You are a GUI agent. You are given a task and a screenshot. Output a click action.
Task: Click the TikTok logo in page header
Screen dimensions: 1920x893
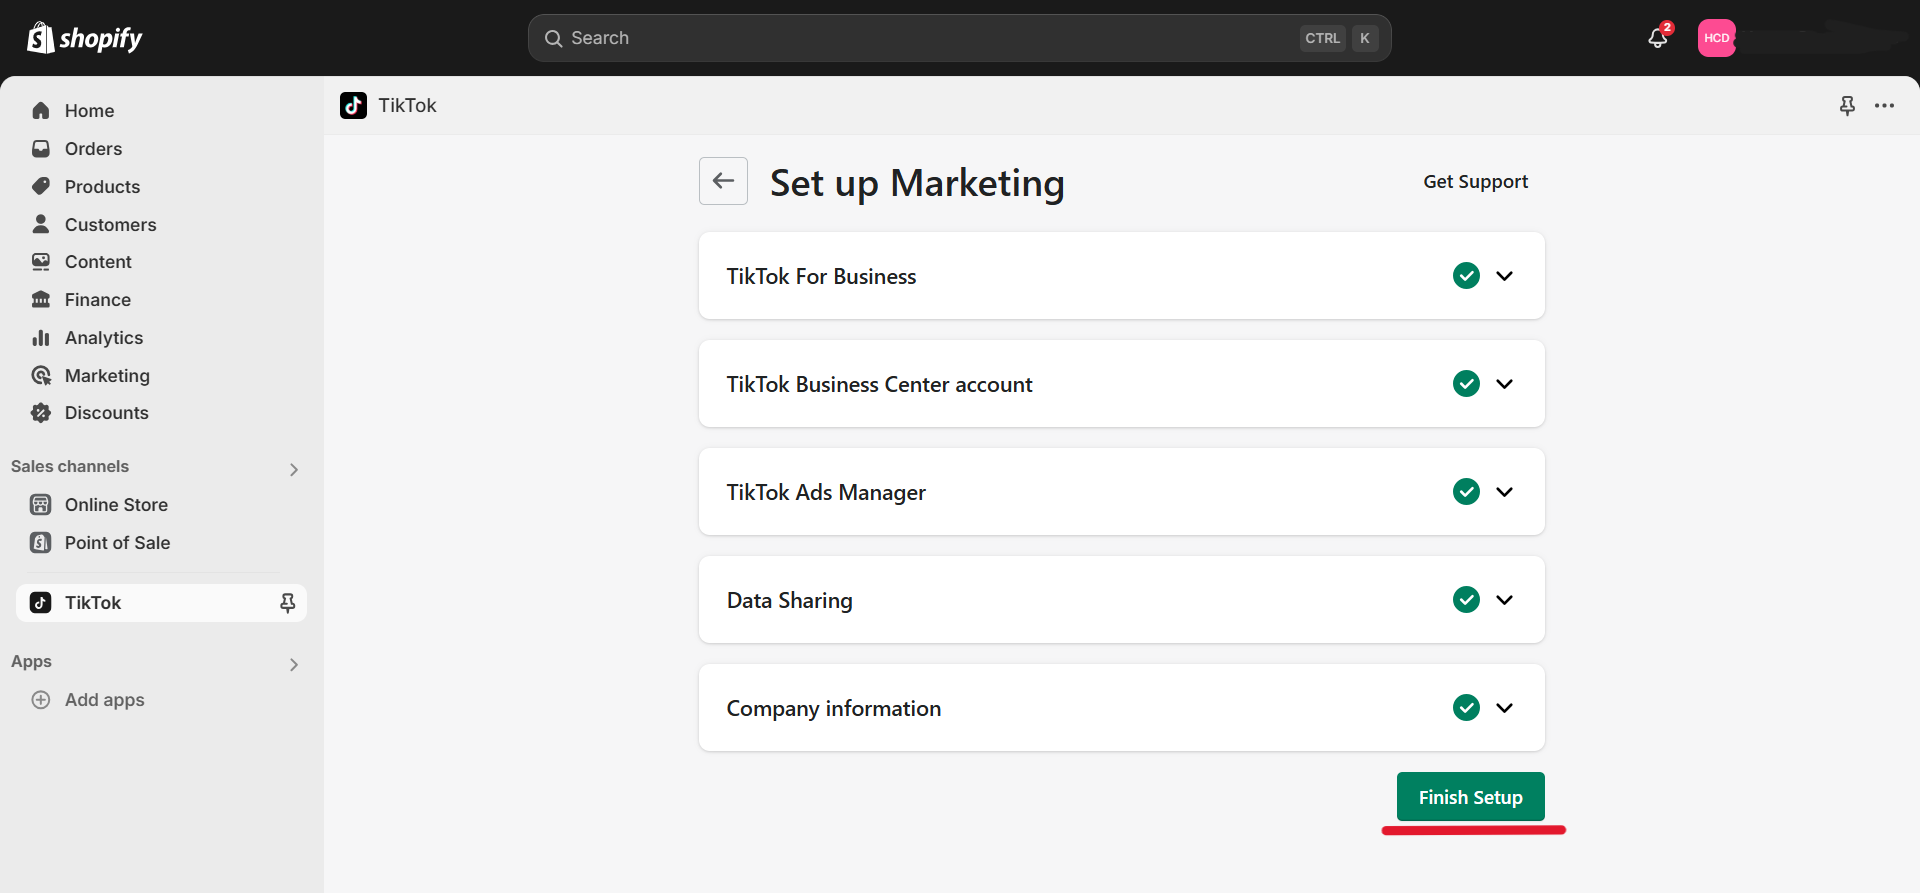point(353,106)
